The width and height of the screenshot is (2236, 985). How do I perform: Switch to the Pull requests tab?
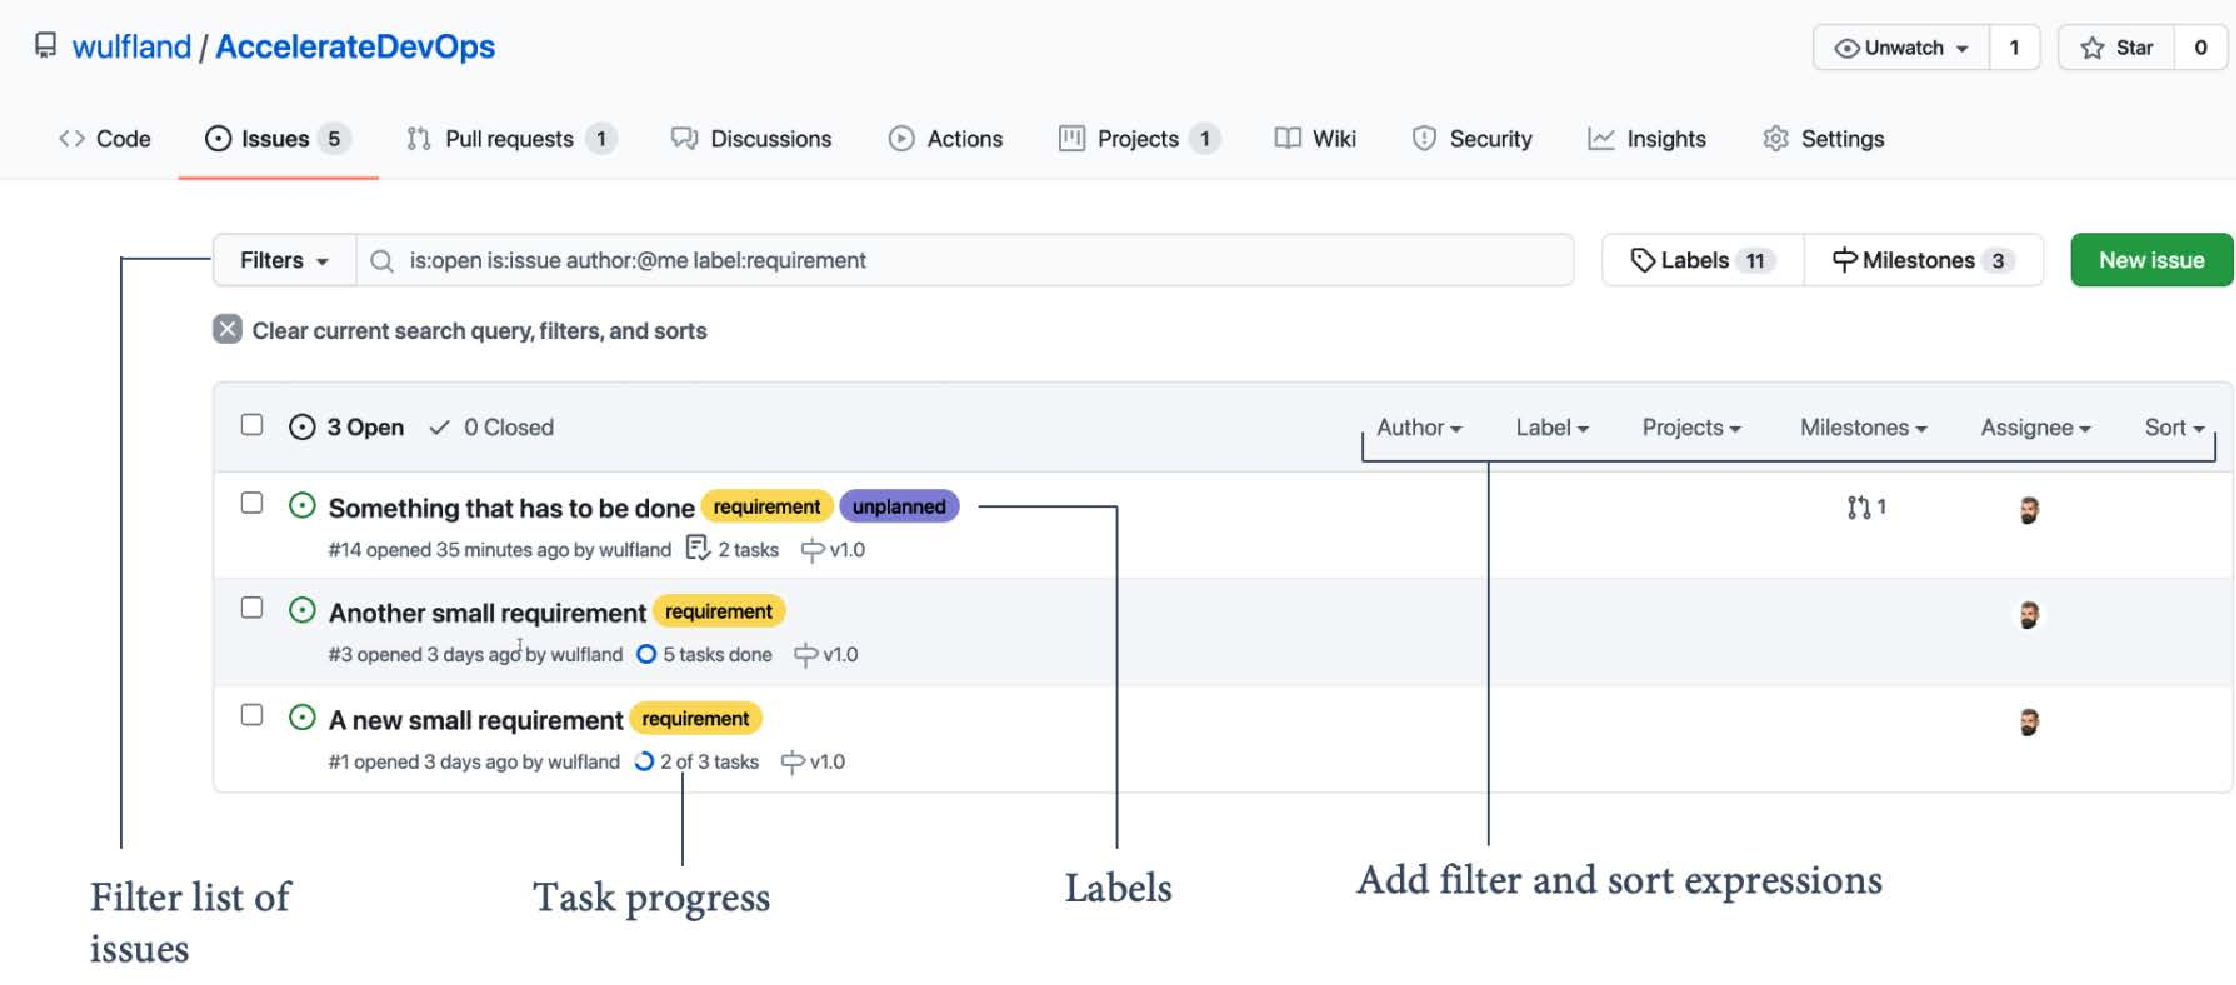[511, 139]
